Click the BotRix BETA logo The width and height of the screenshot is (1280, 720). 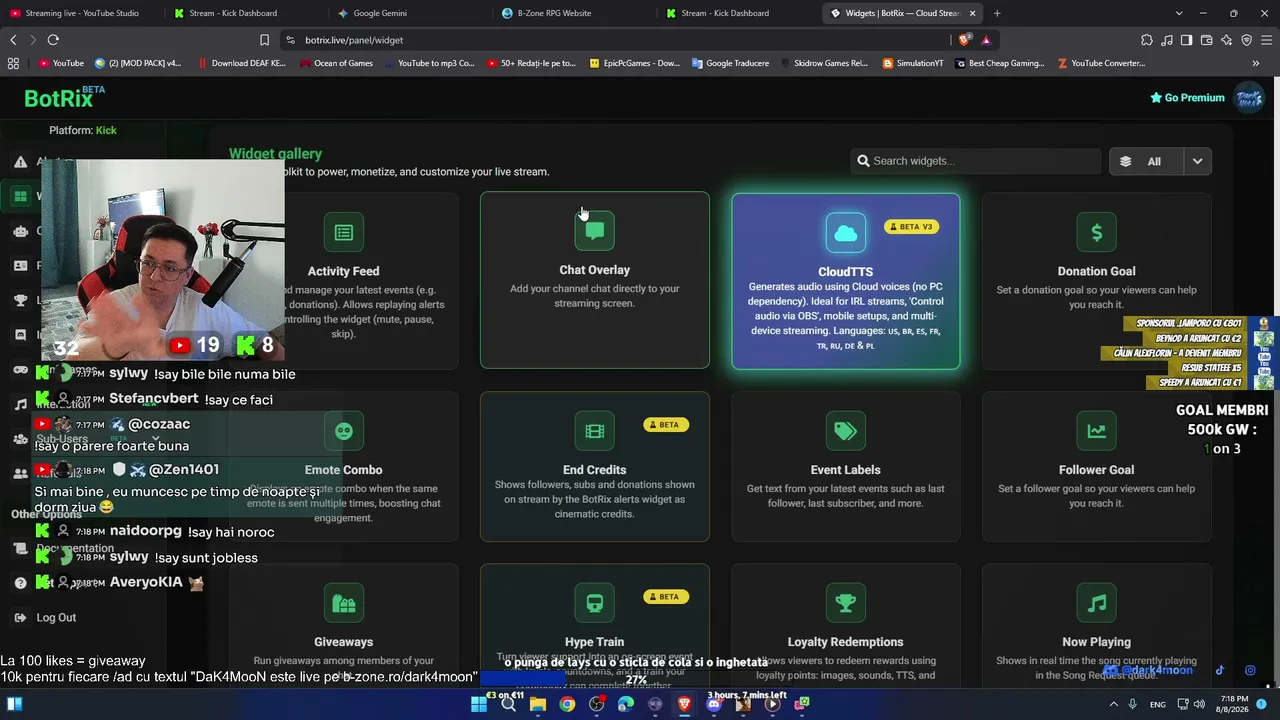(64, 97)
